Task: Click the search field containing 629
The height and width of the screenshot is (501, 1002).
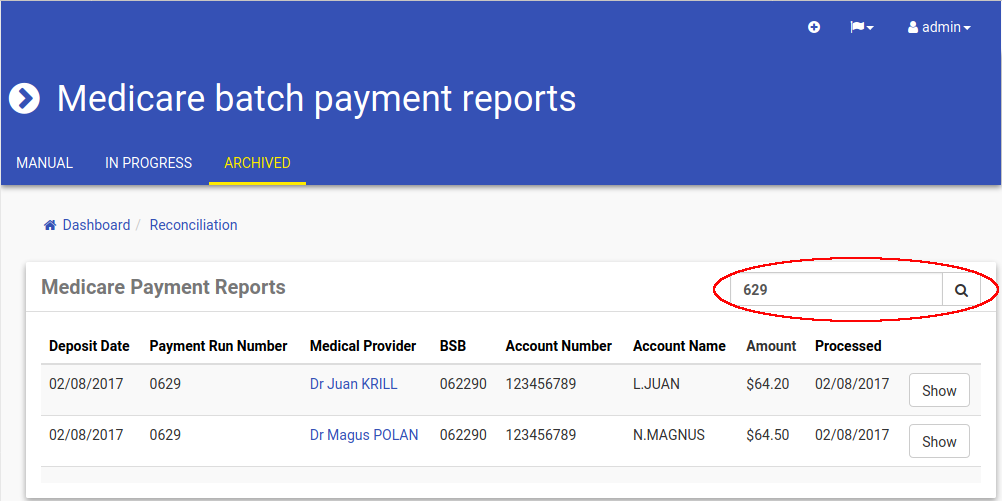Action: [x=836, y=290]
